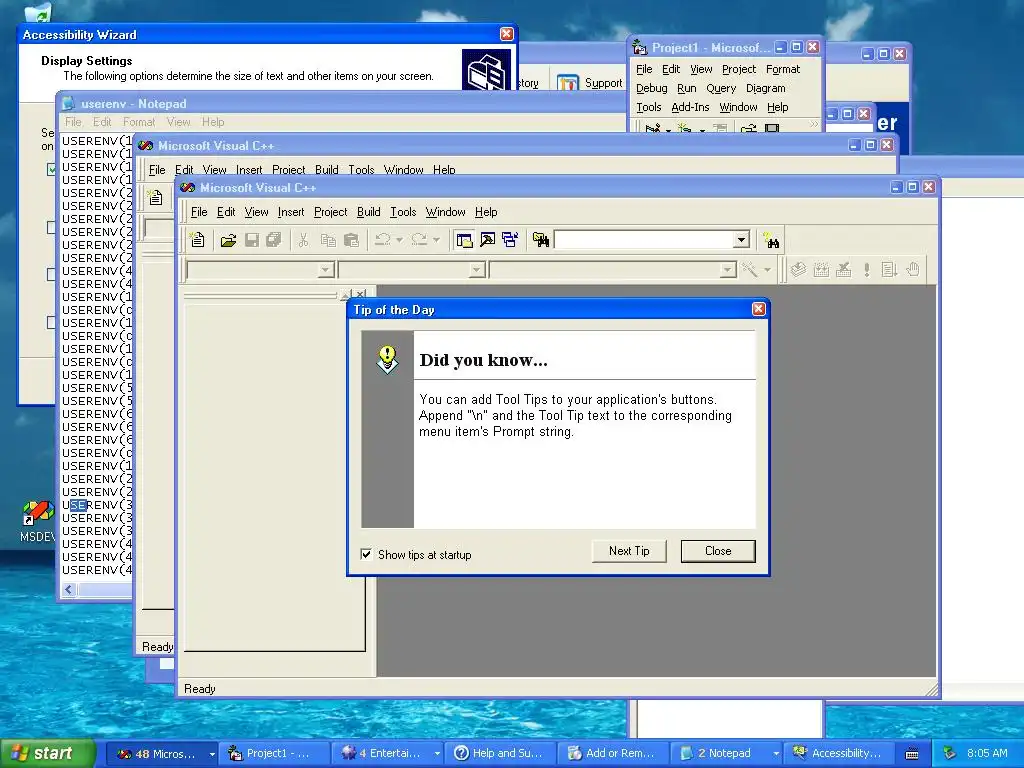Open the Debug menu in Project1 window

[652, 88]
